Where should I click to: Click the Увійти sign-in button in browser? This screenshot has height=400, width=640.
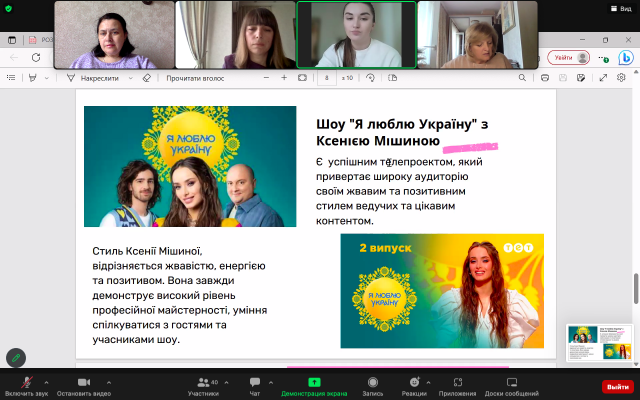point(568,58)
